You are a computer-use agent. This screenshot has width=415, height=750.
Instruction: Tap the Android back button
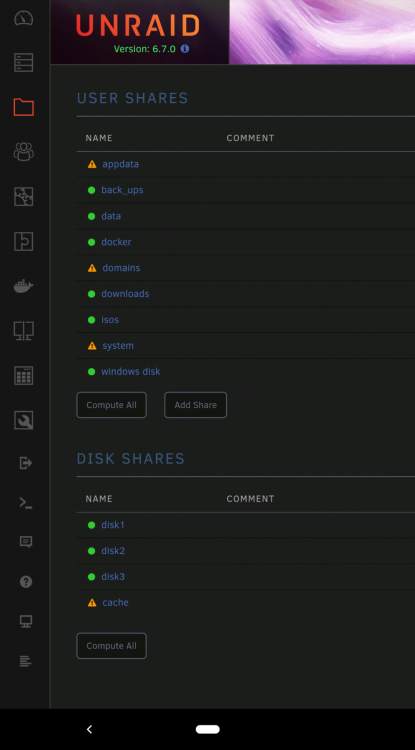[x=89, y=729]
